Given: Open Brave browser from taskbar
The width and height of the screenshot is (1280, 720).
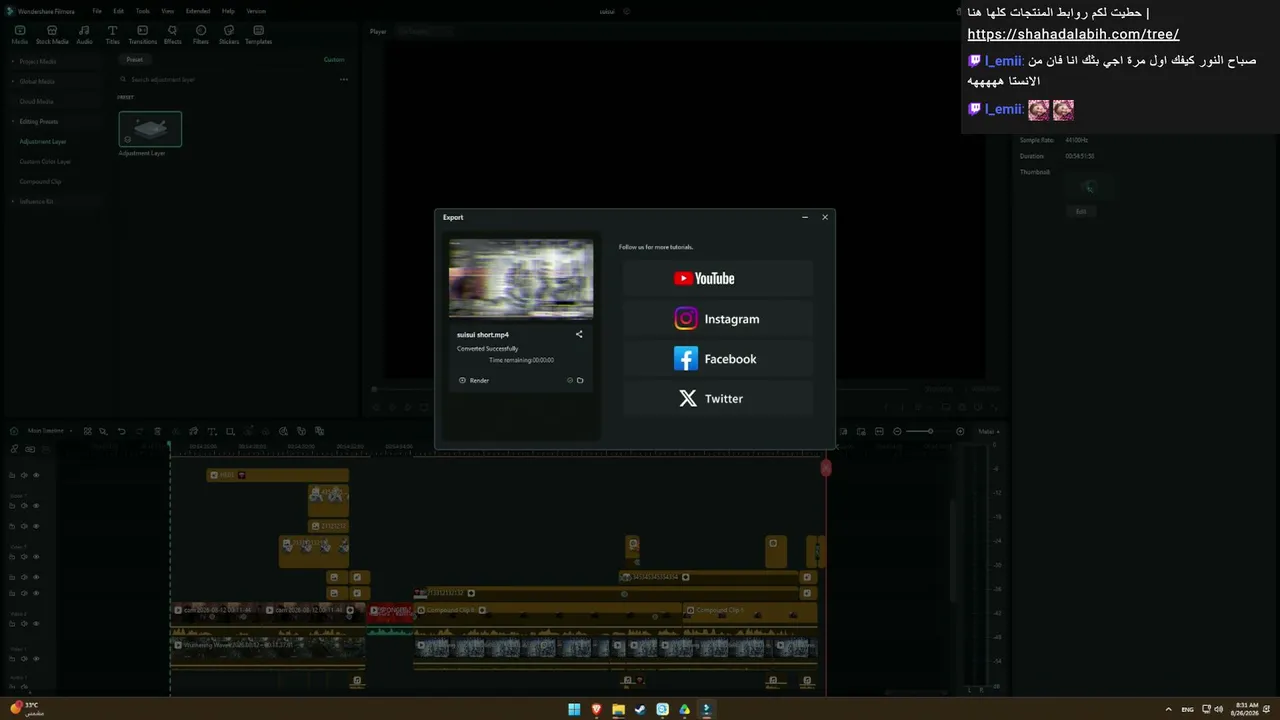Looking at the screenshot, I should tap(596, 709).
